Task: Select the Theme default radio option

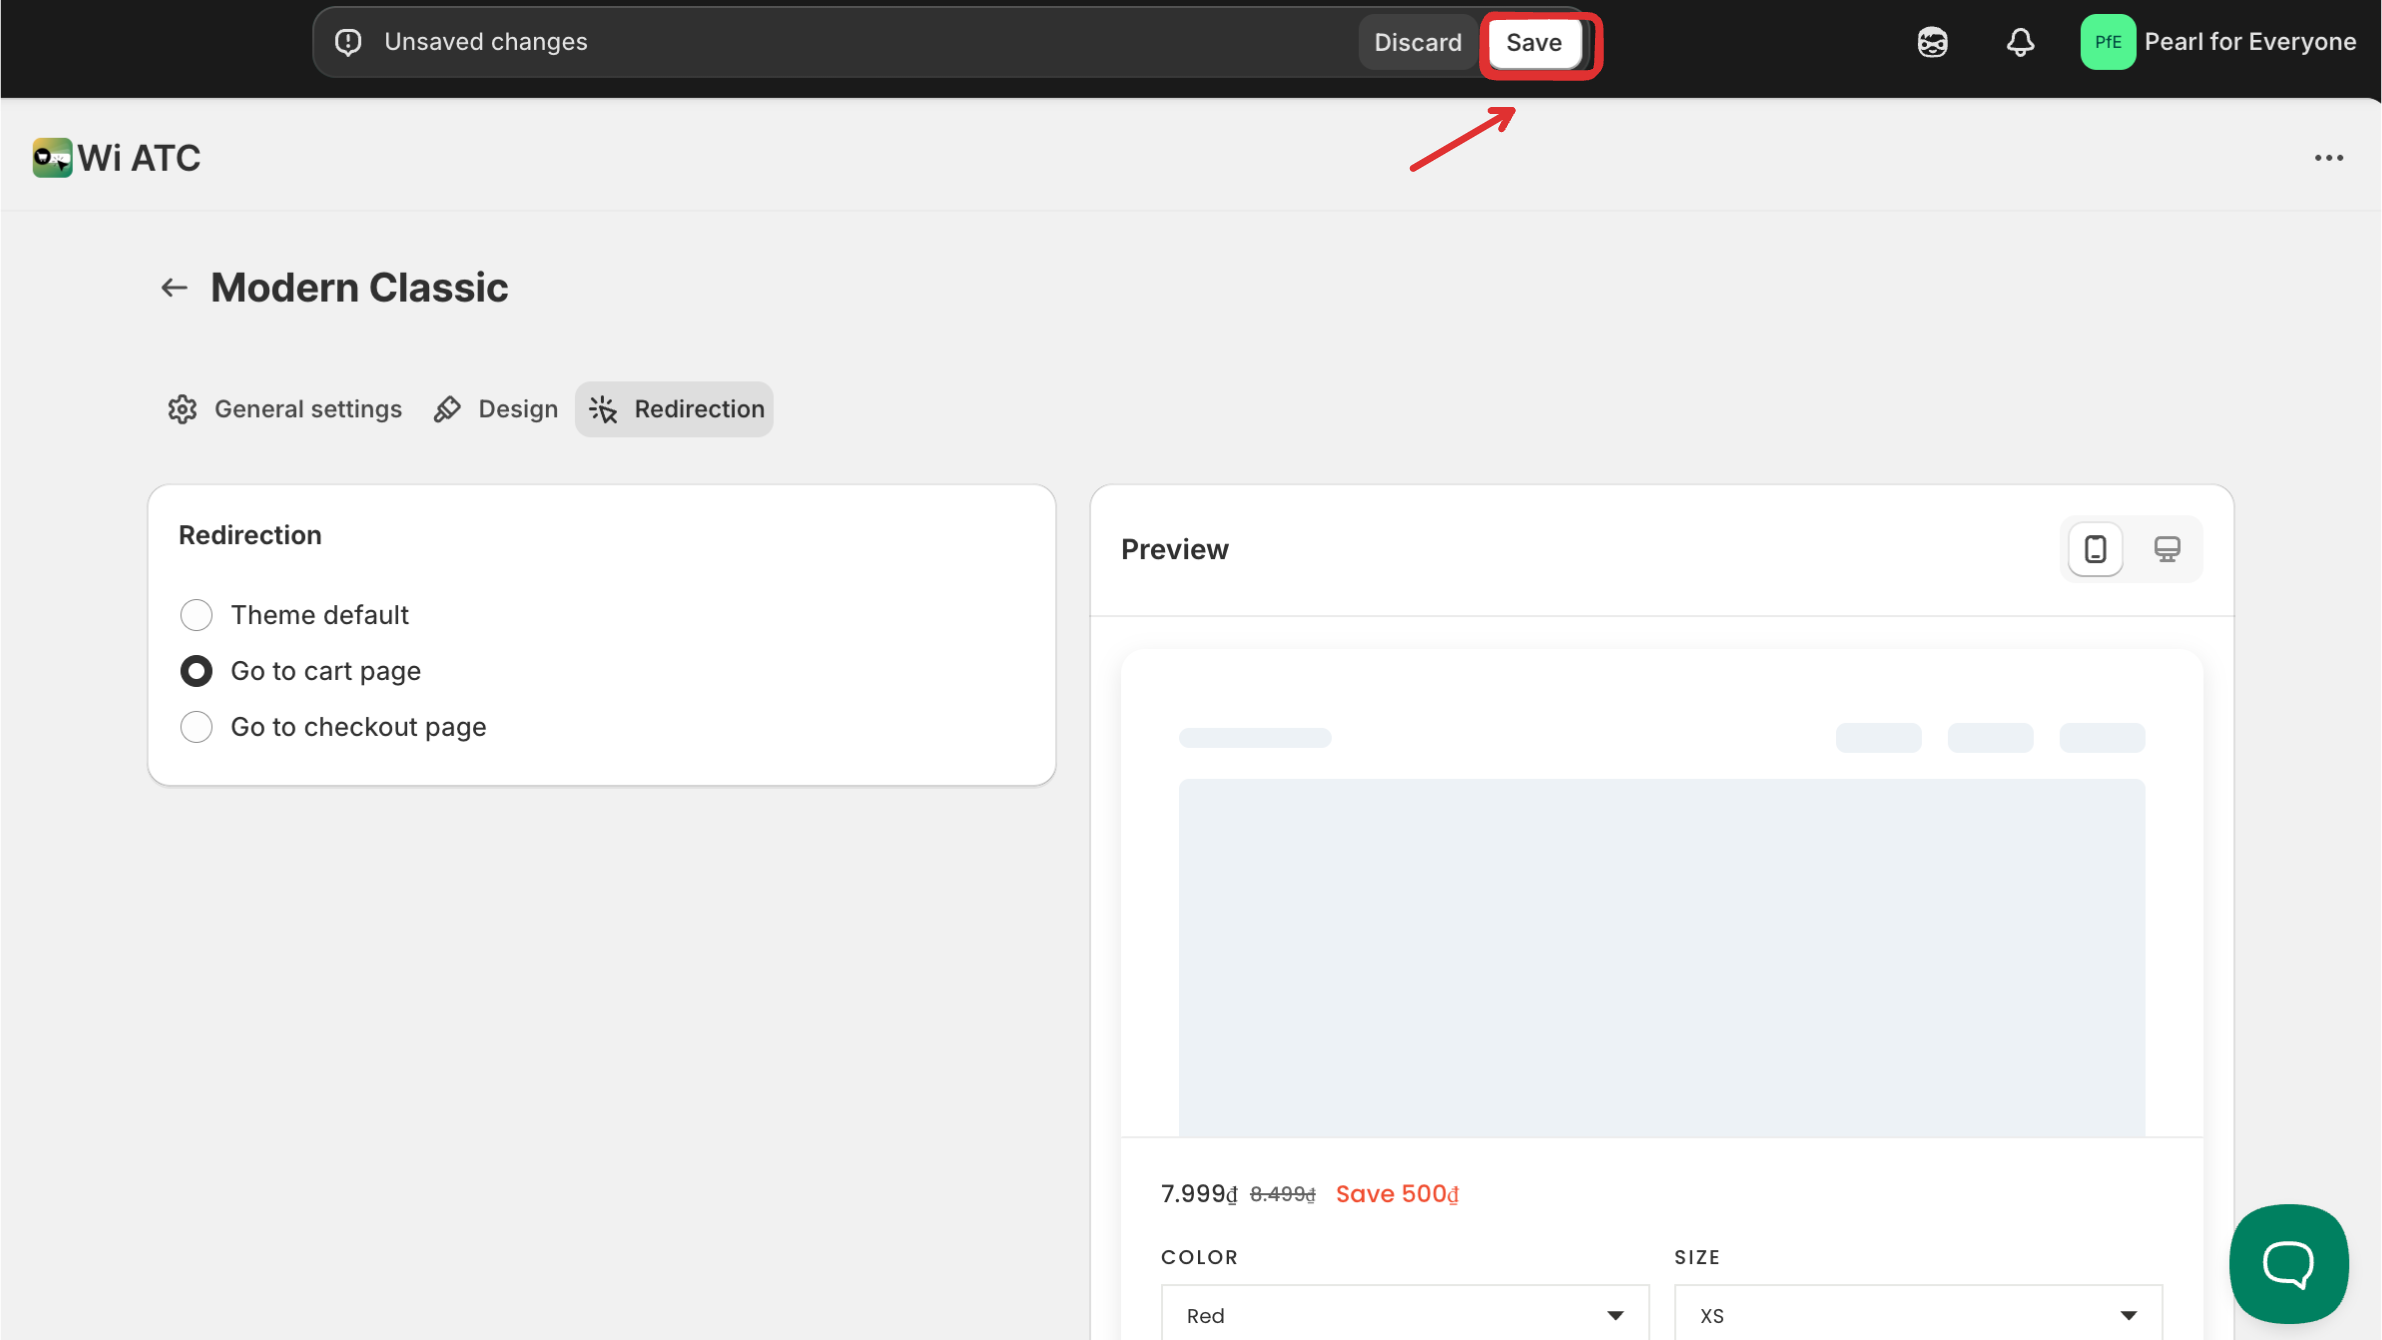Action: tap(197, 615)
